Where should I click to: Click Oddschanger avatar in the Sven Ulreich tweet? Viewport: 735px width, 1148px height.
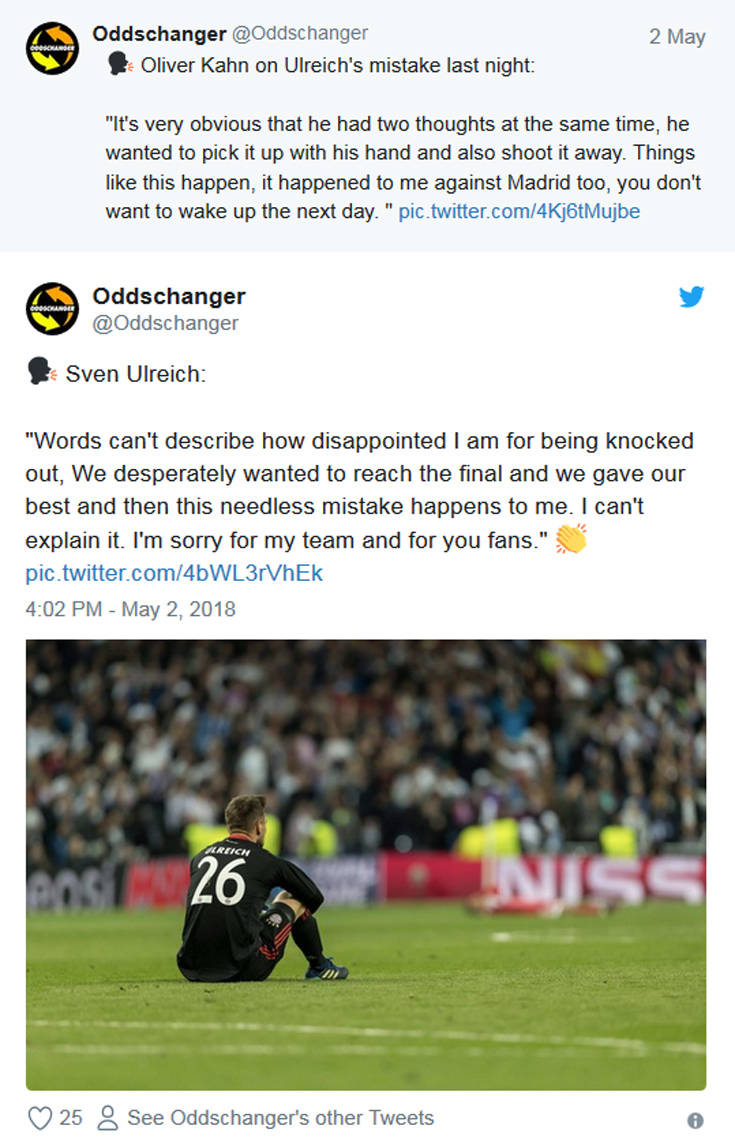pos(52,308)
